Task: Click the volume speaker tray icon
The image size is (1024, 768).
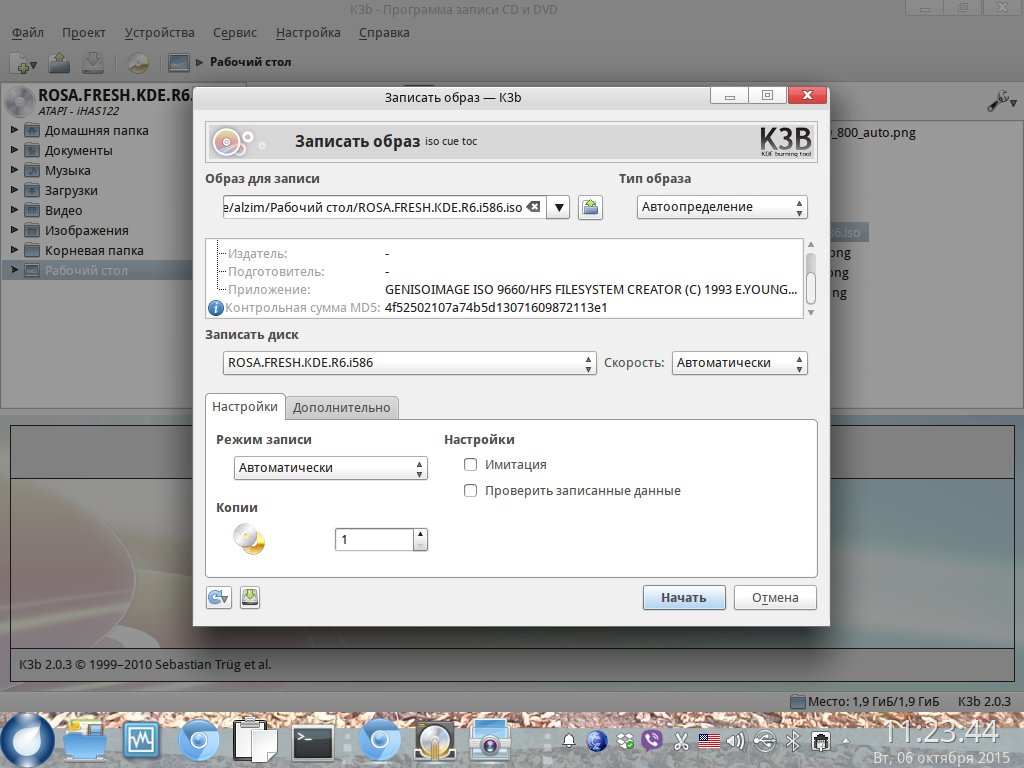Action: point(735,741)
